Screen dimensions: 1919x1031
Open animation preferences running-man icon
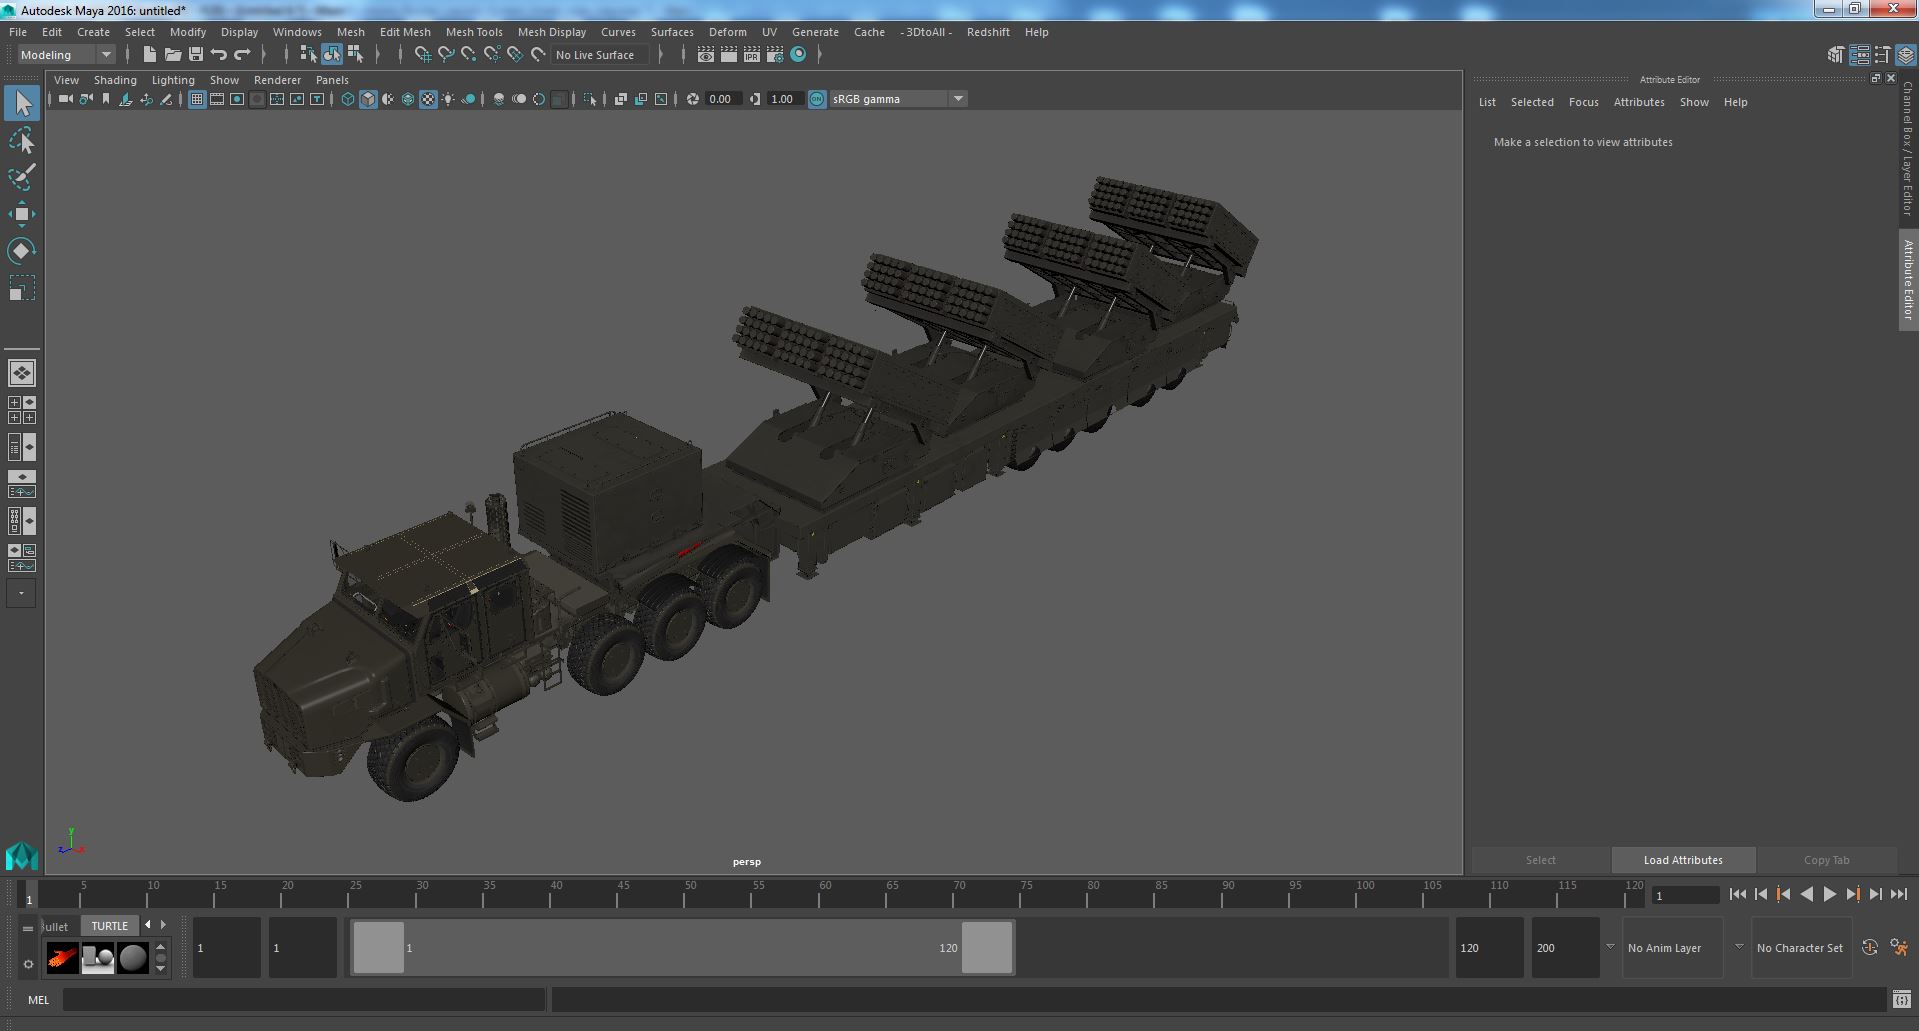pos(1899,948)
